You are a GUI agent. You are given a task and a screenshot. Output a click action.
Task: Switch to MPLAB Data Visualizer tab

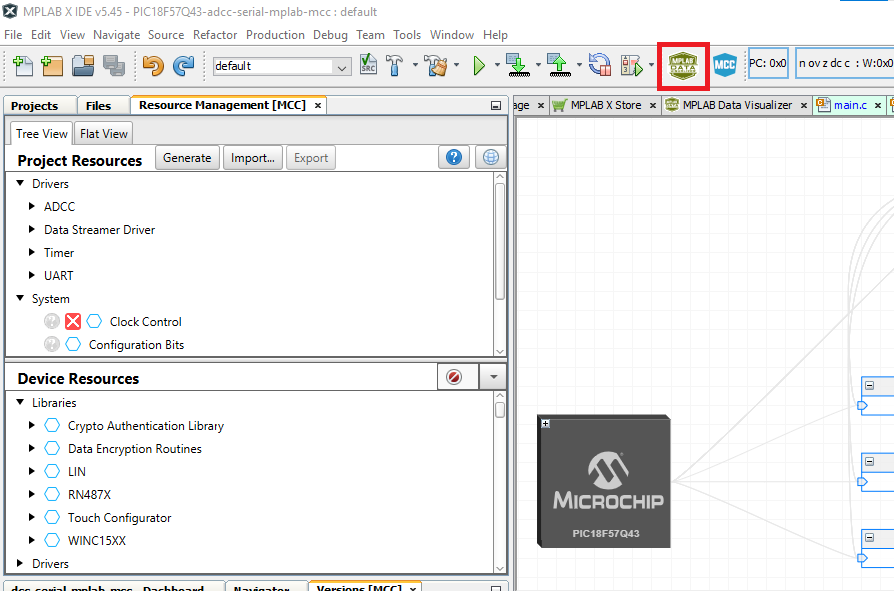pos(737,105)
